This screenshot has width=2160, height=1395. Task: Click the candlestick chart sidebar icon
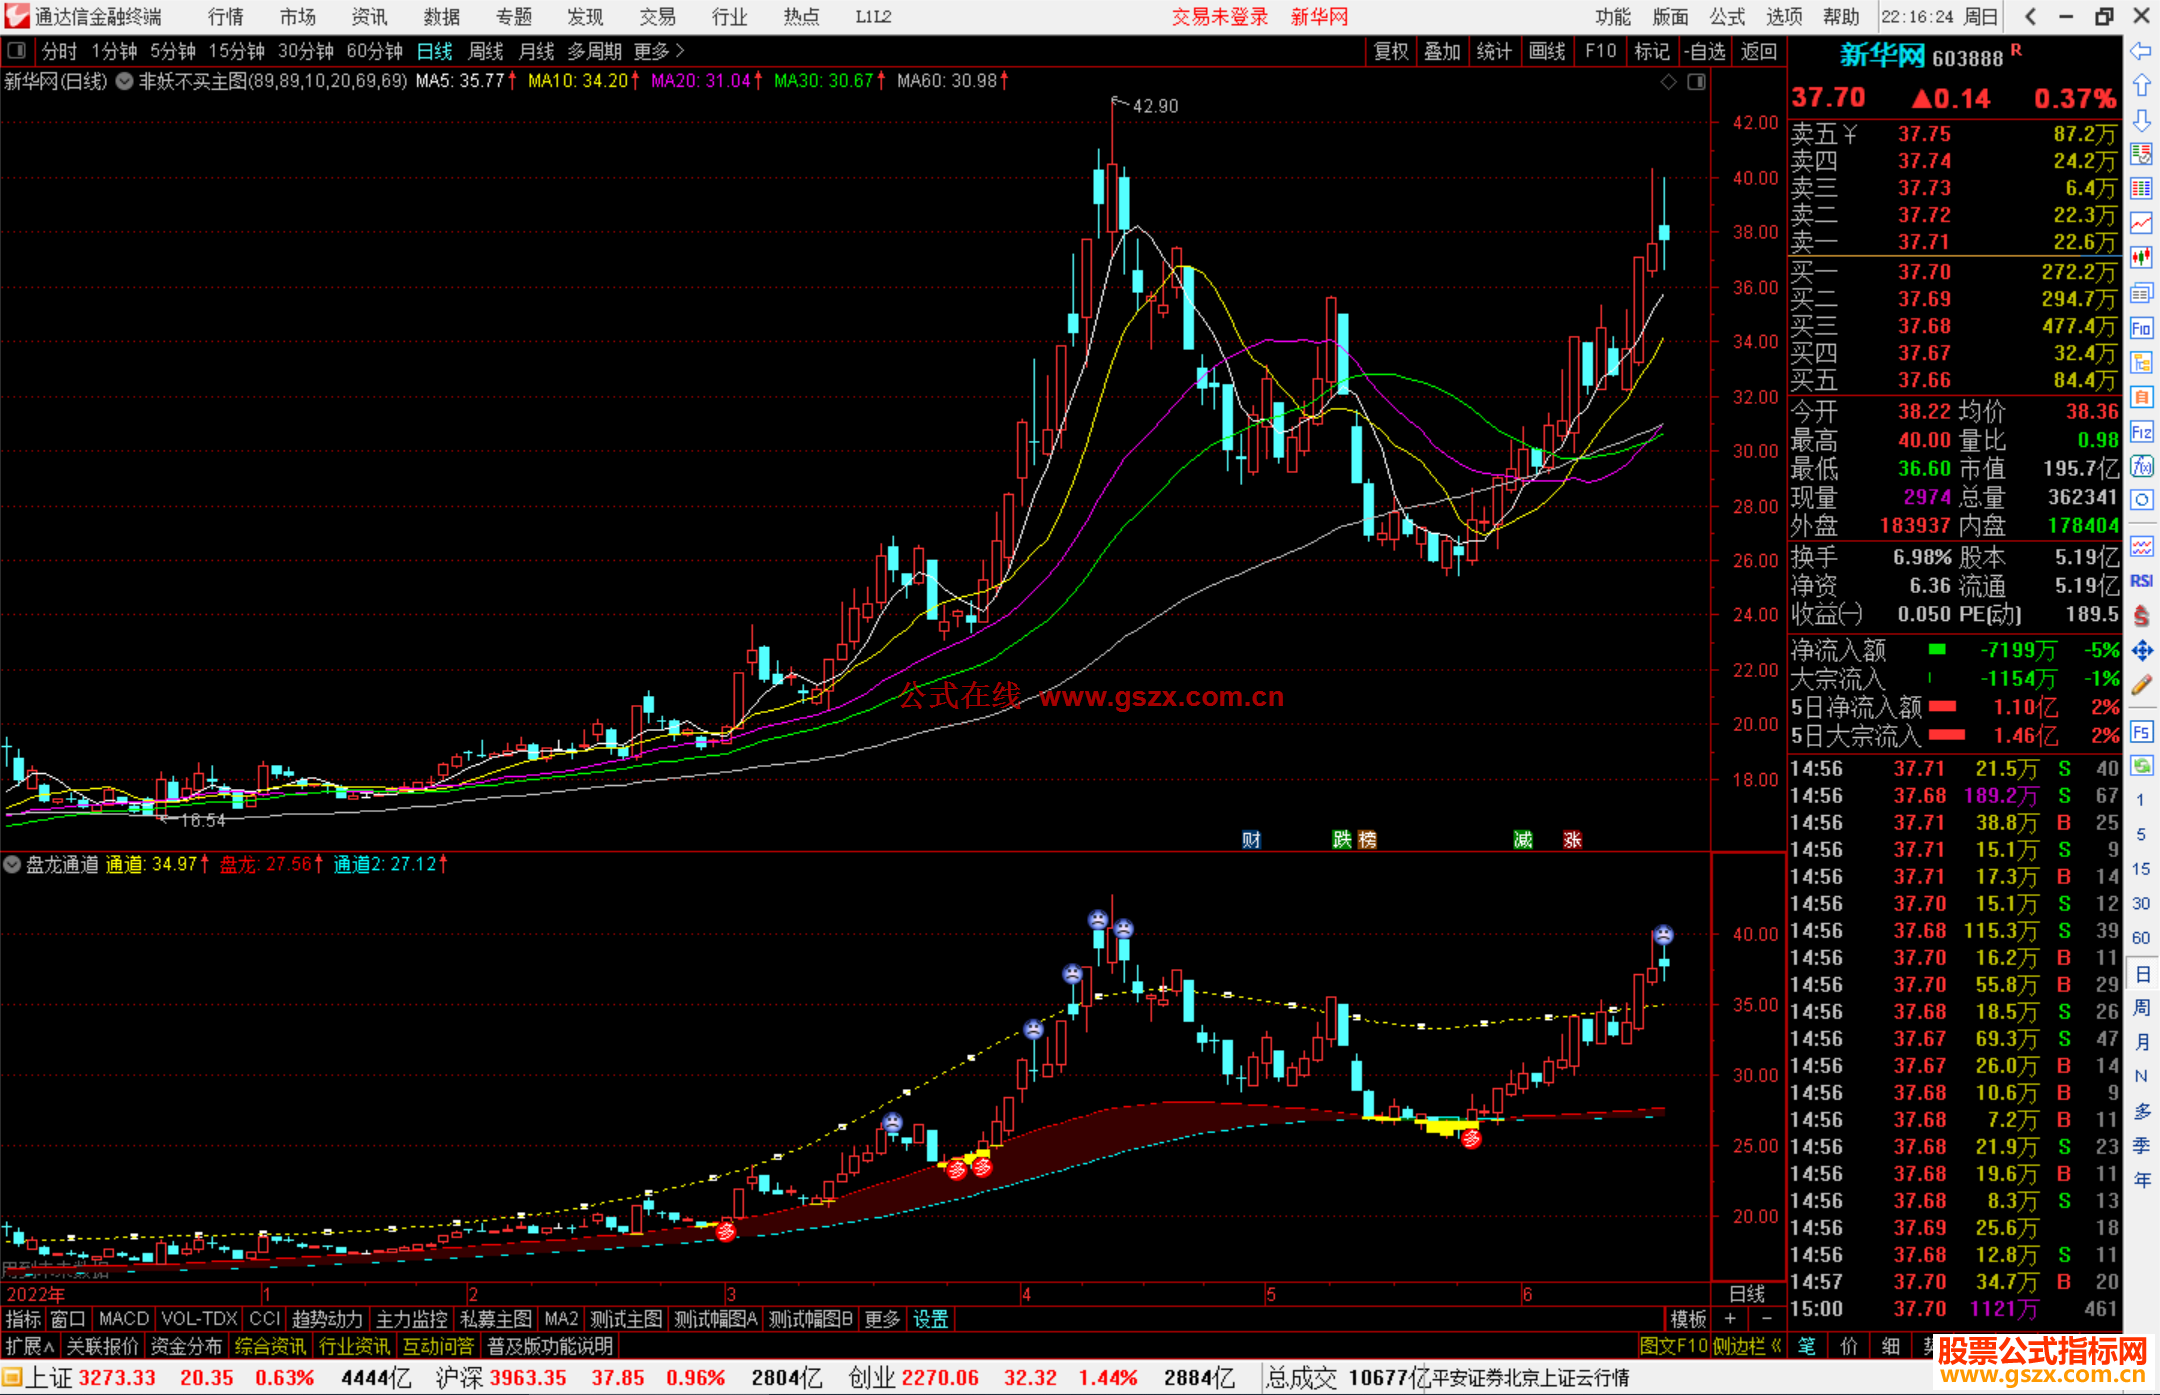click(x=2141, y=258)
